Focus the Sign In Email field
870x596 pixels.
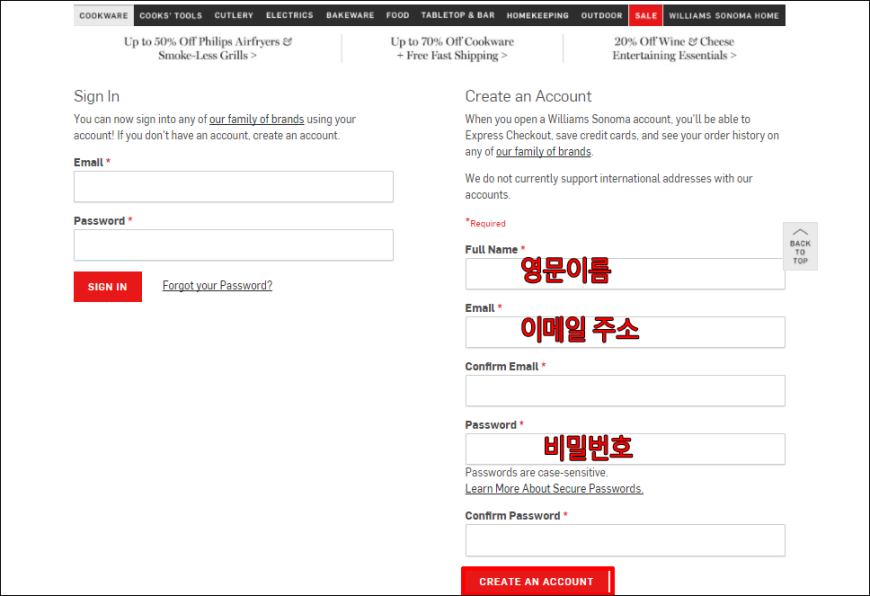pos(234,186)
